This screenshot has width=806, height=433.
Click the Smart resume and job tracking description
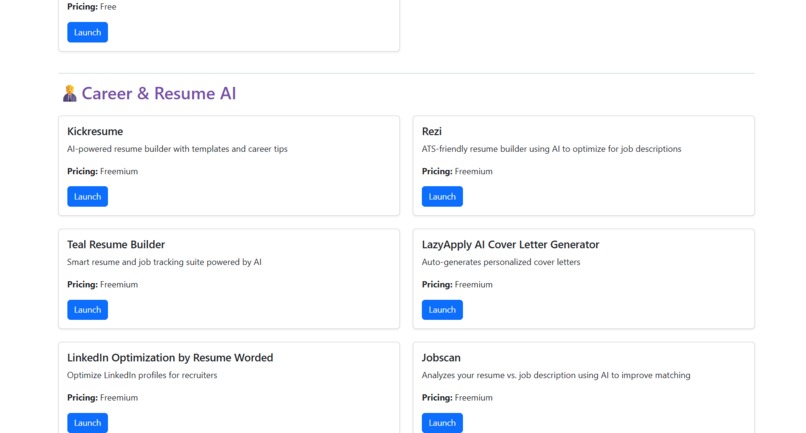pos(164,262)
